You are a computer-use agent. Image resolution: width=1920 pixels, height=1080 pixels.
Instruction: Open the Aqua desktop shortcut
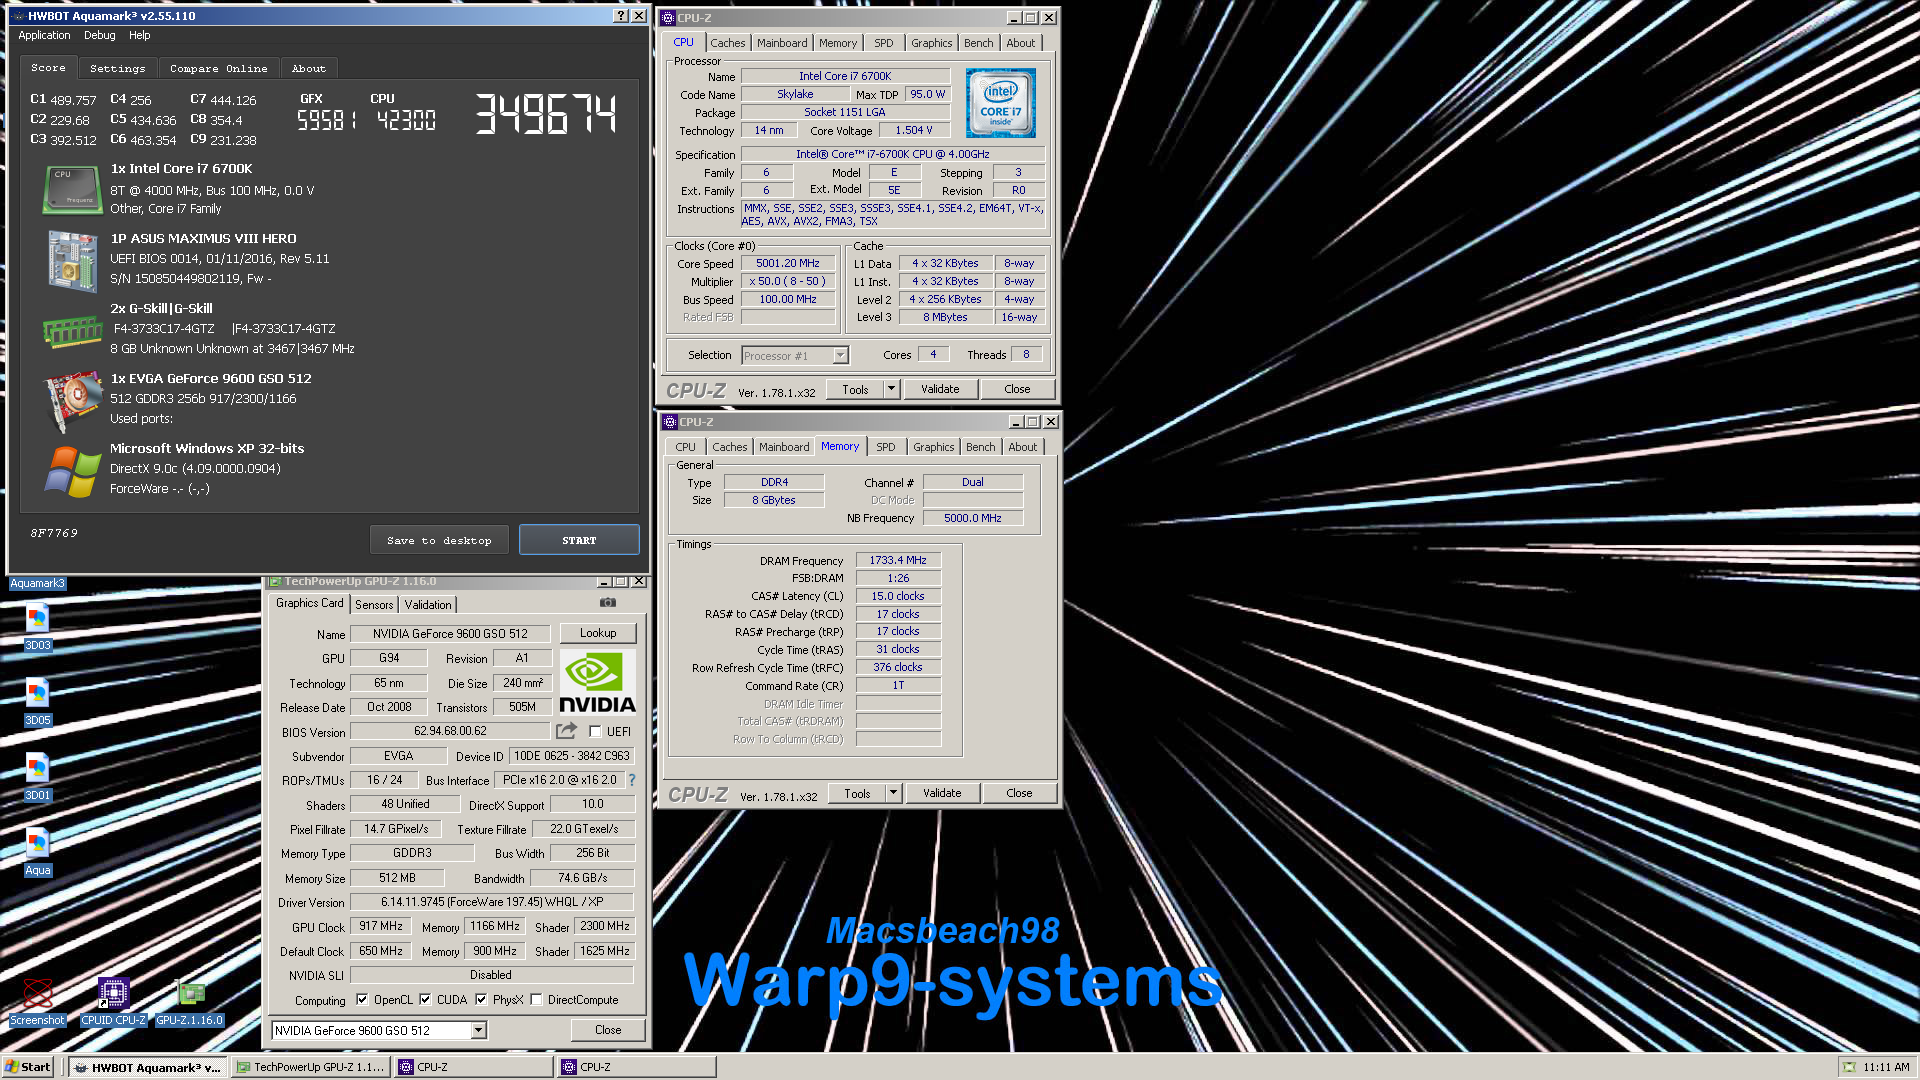pos(37,852)
